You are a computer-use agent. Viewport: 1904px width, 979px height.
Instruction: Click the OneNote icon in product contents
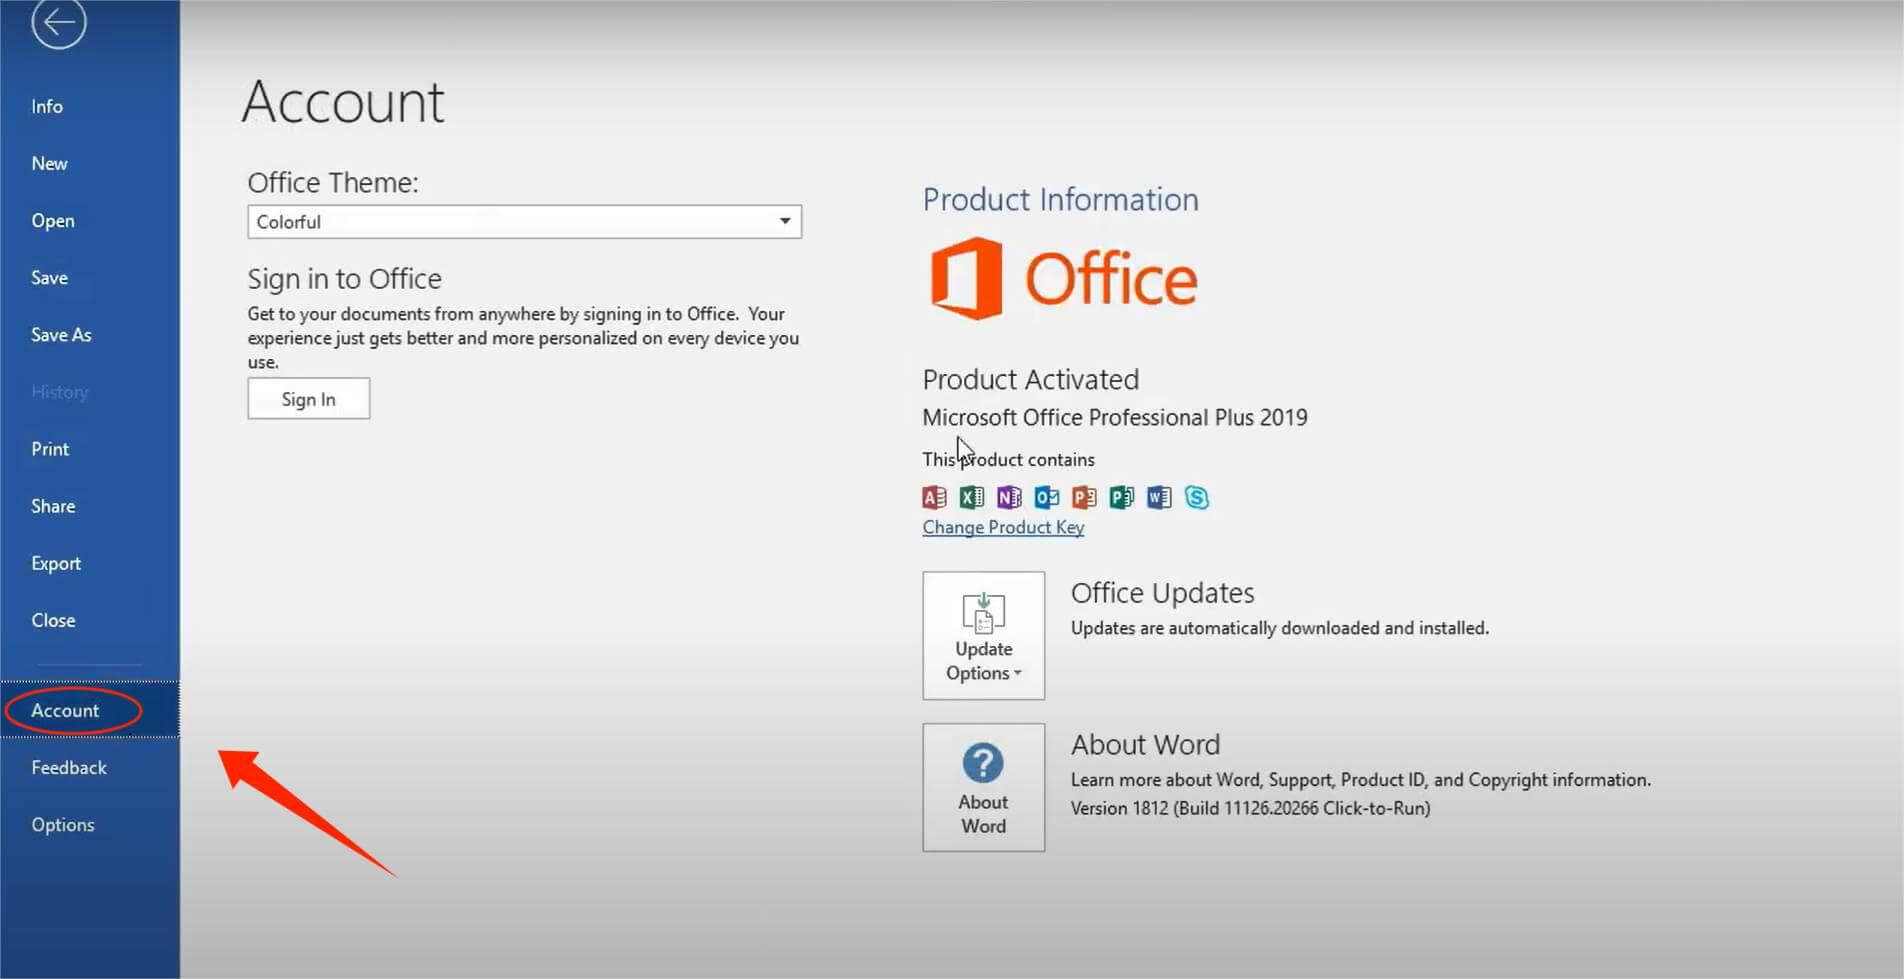1008,497
